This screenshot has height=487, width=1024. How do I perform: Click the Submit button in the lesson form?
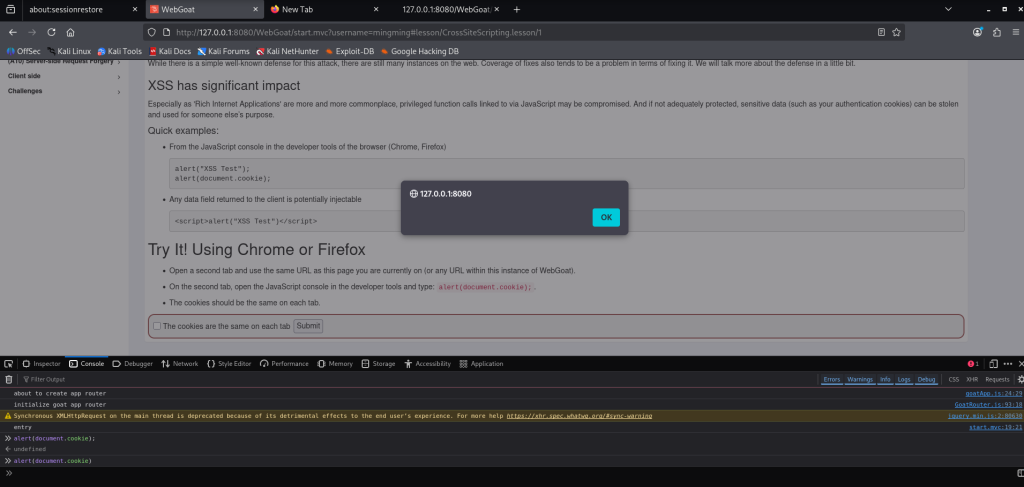pos(308,326)
